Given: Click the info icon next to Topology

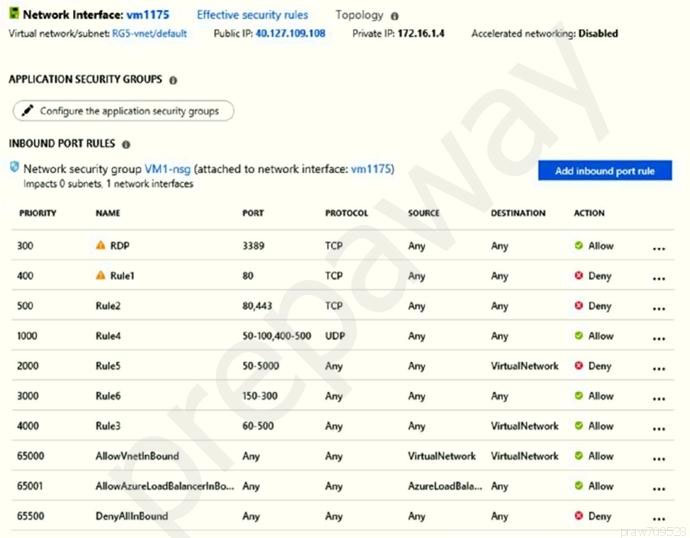Looking at the screenshot, I should pos(395,16).
